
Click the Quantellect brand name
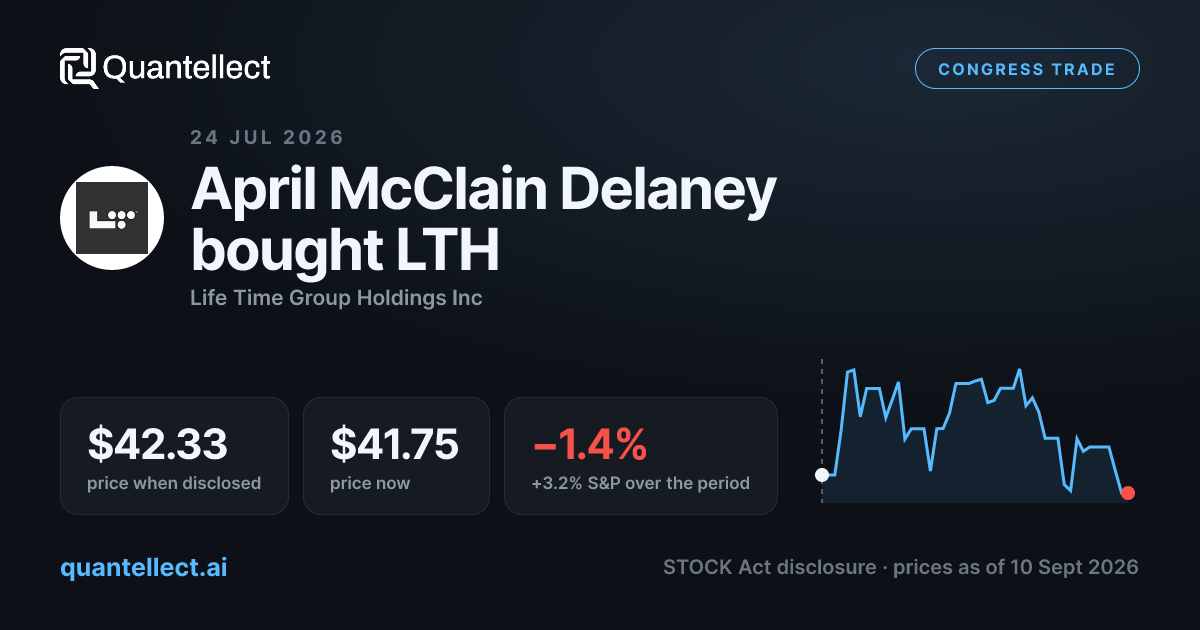coord(187,68)
